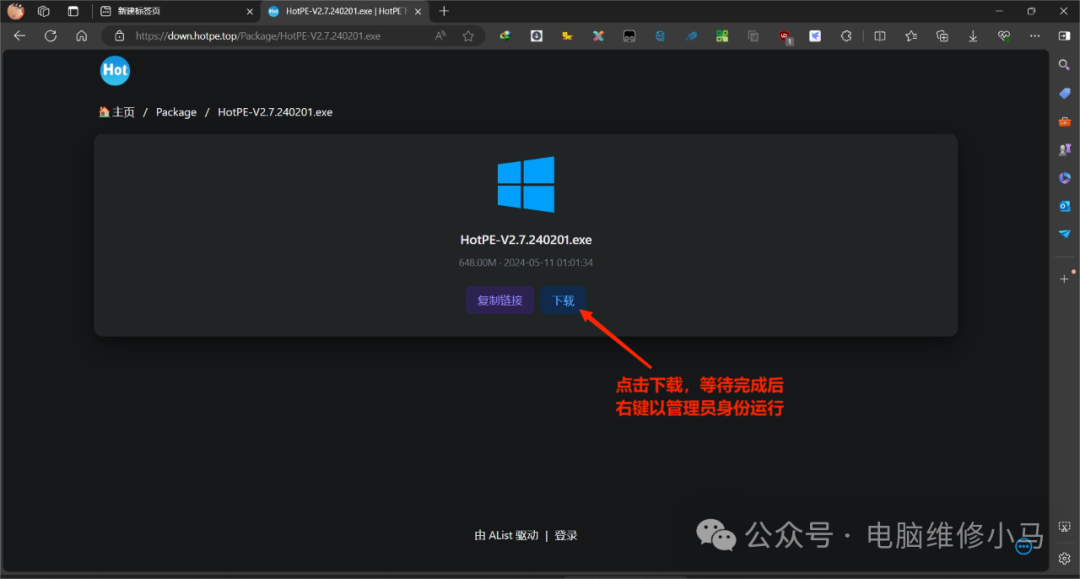Click the yellow cat extension icon
Screen dimensions: 1080x579
pyautogui.click(x=567, y=36)
